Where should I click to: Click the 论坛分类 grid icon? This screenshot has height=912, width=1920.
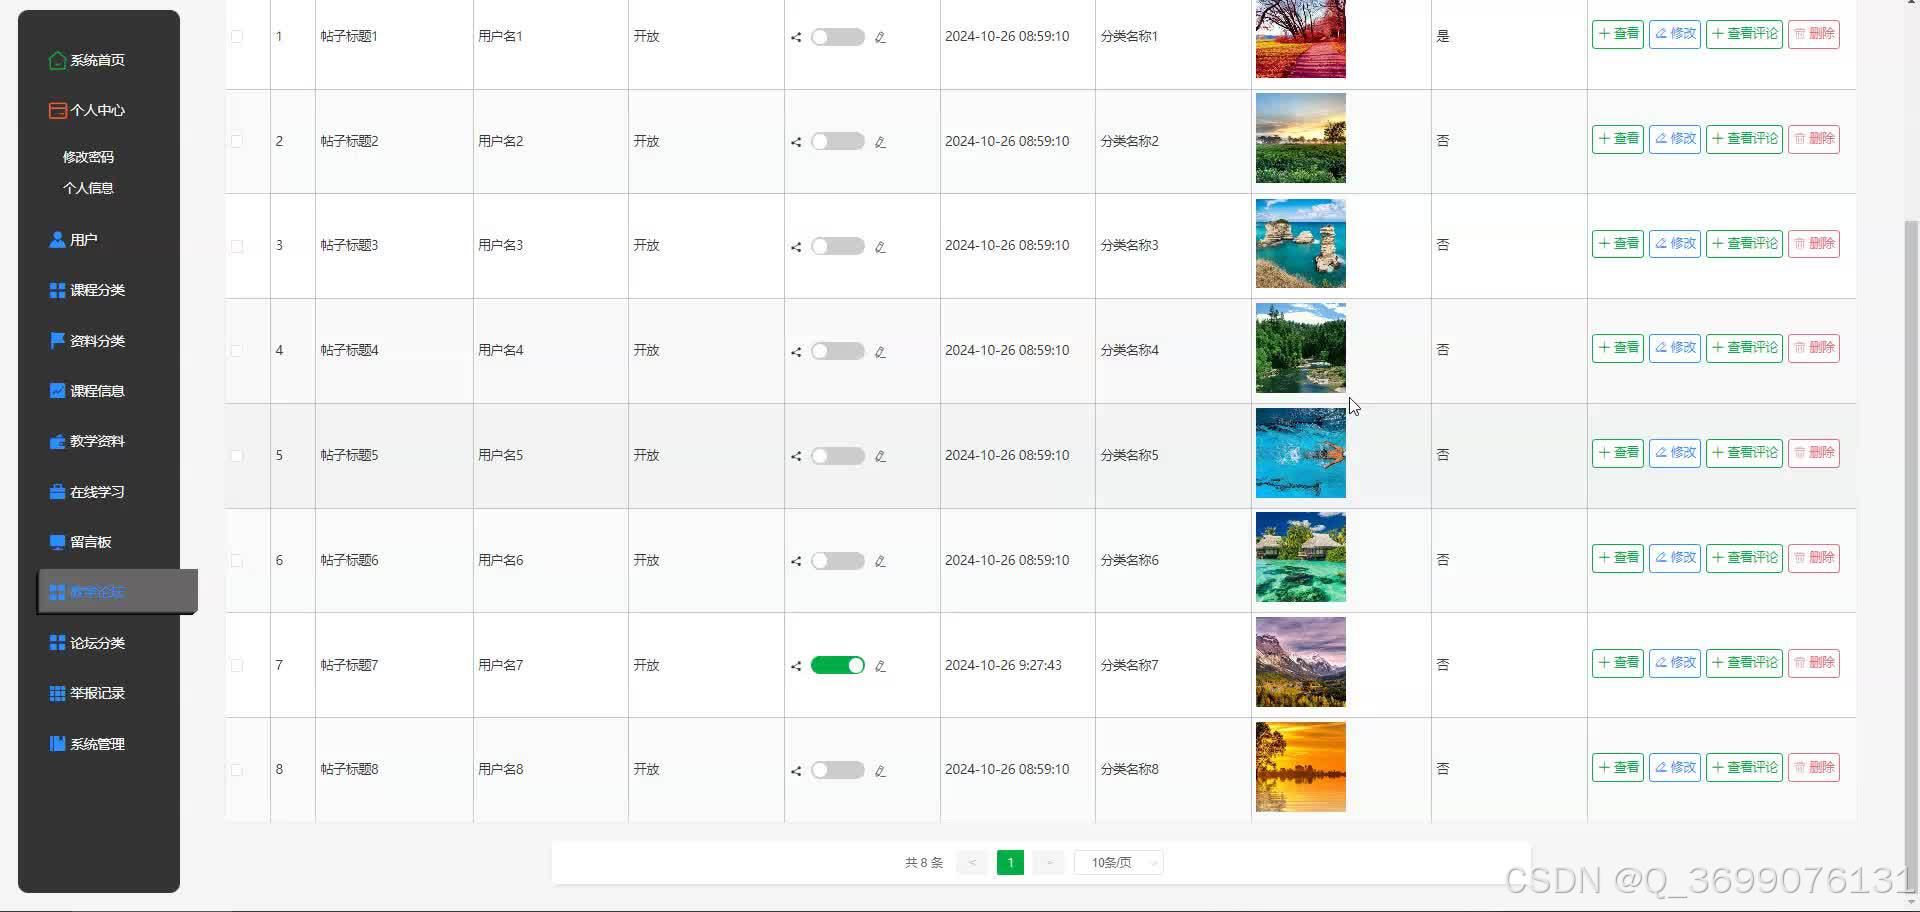[x=57, y=643]
